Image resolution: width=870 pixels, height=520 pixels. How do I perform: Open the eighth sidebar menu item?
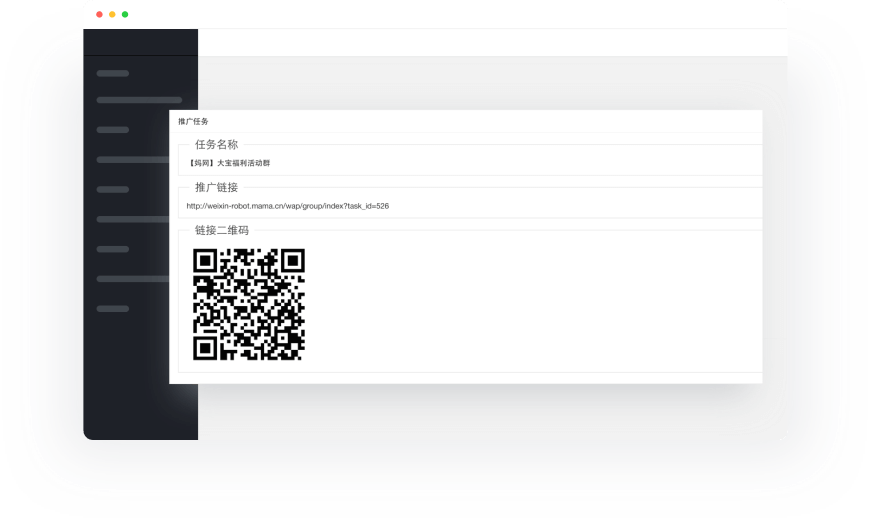click(133, 279)
